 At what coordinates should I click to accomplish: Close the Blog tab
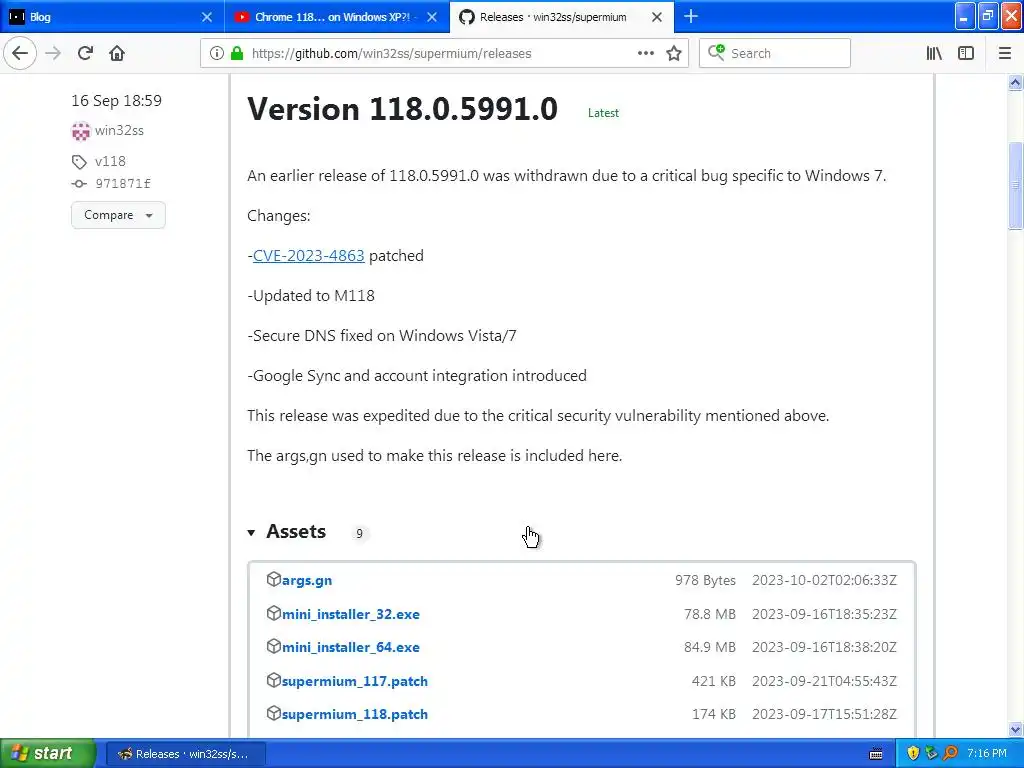[x=206, y=17]
